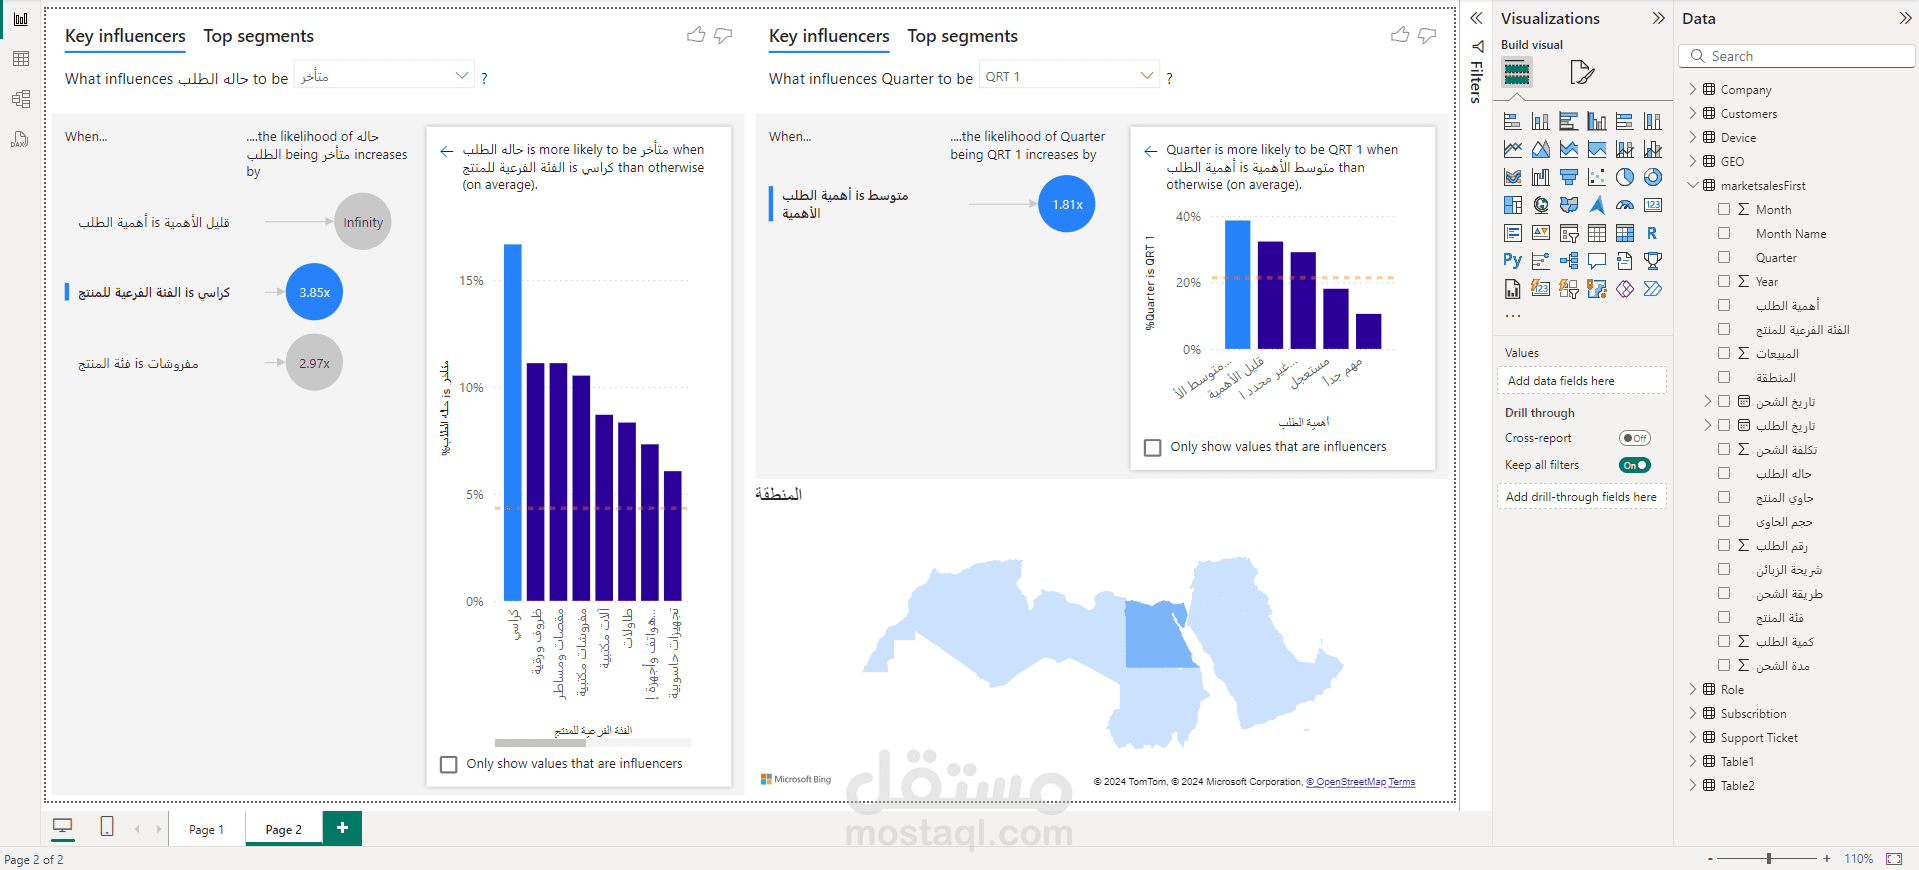This screenshot has width=1919, height=870.
Task: Choose the Q&A speech bubble visual
Action: [x=1597, y=261]
